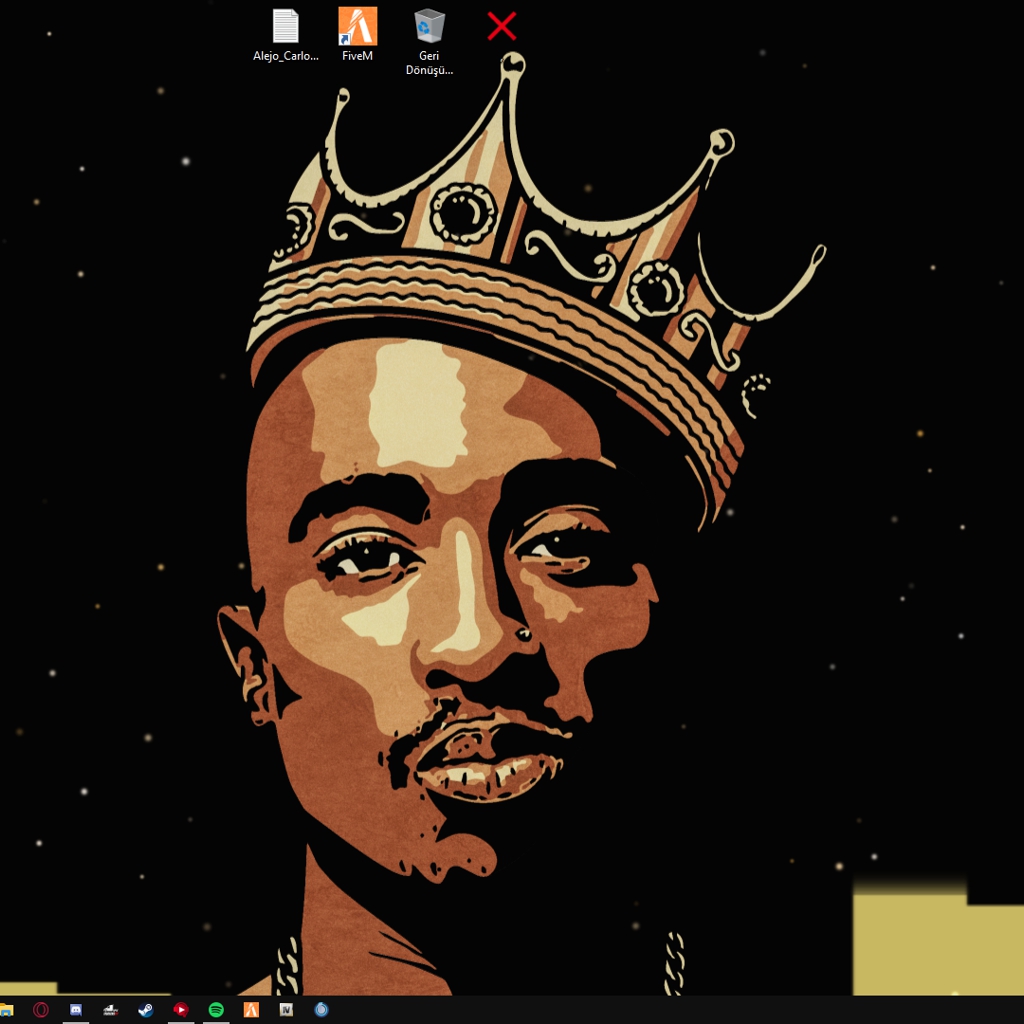Open Spotify from the taskbar
Screen dimensions: 1024x1024
[216, 1010]
